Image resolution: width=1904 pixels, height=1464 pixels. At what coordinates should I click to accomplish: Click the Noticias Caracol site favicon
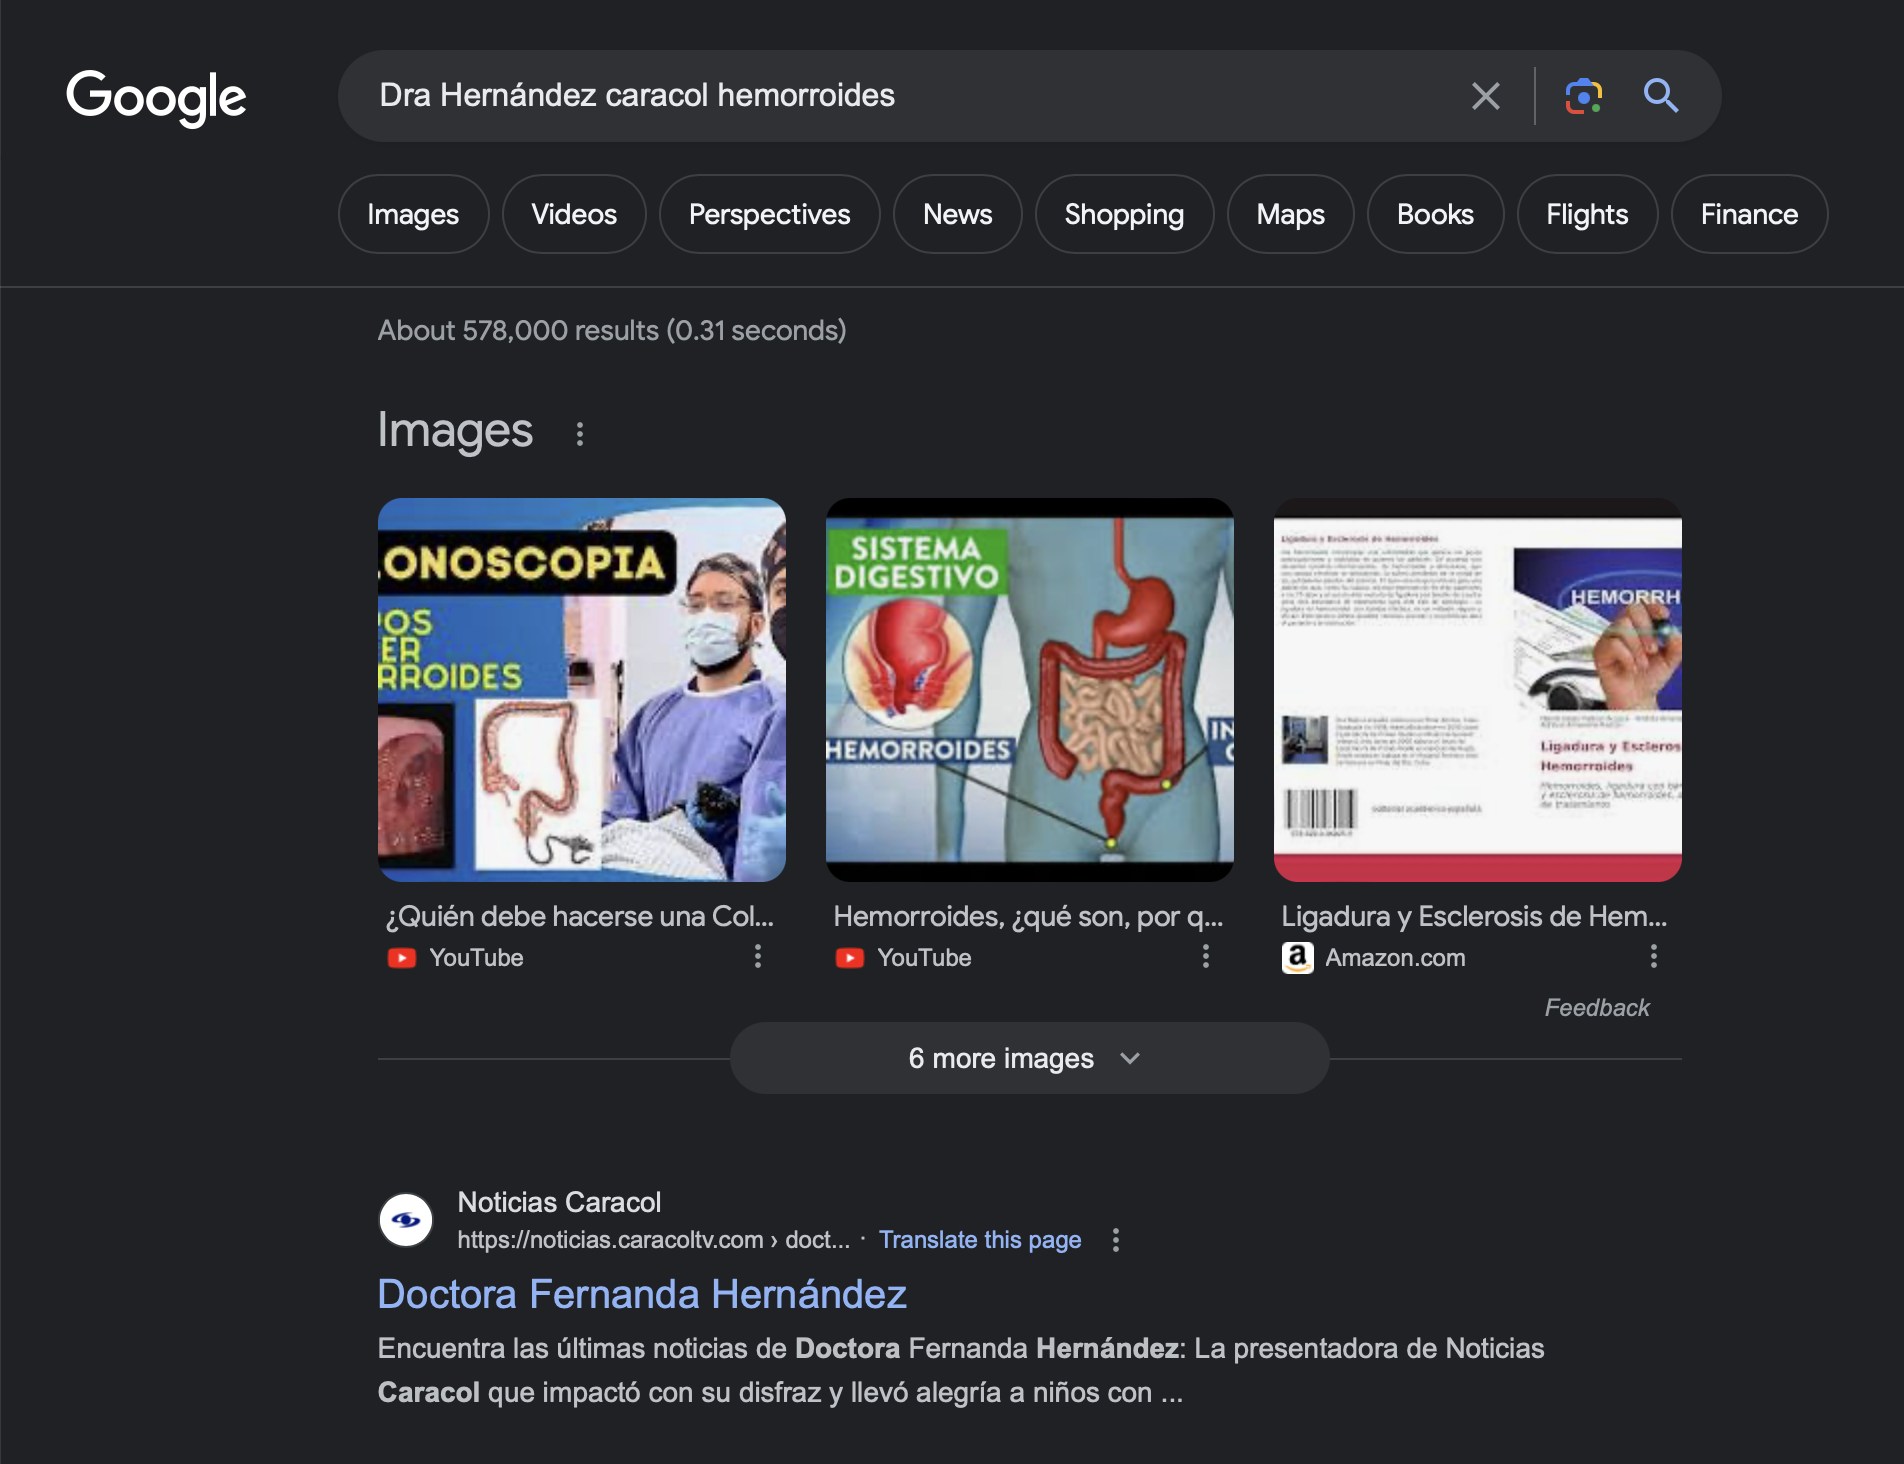406,1220
